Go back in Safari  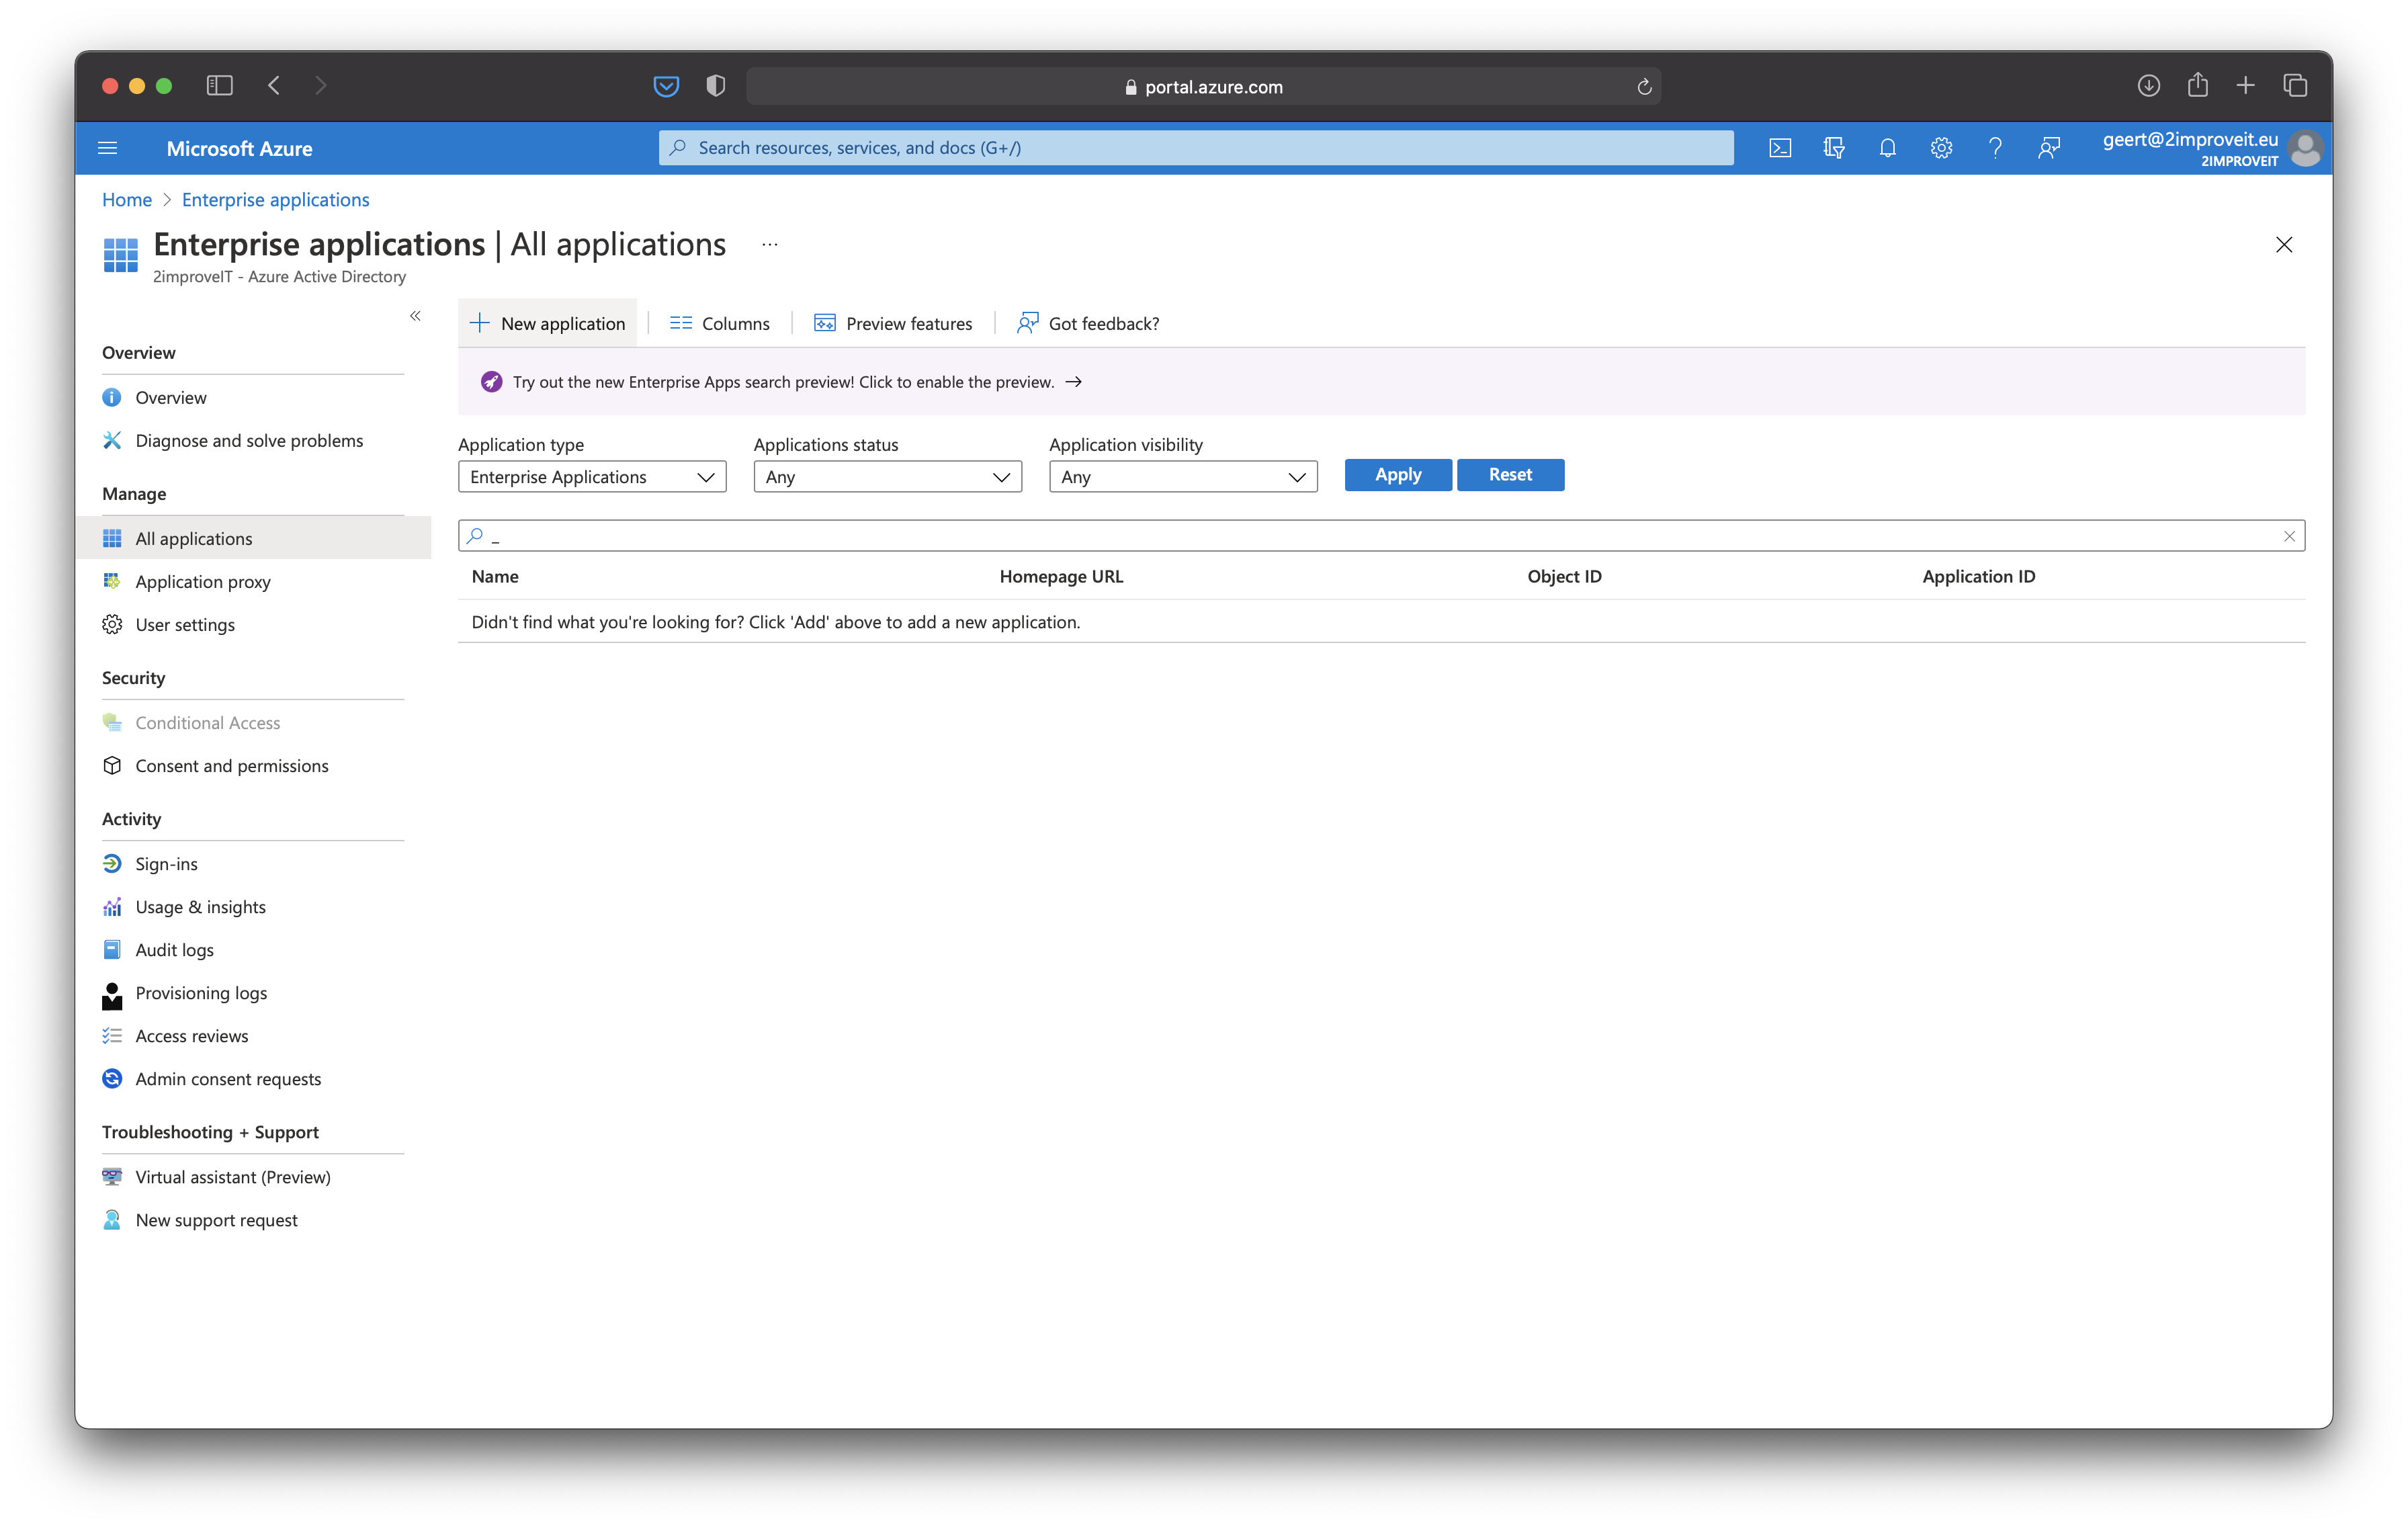274,86
